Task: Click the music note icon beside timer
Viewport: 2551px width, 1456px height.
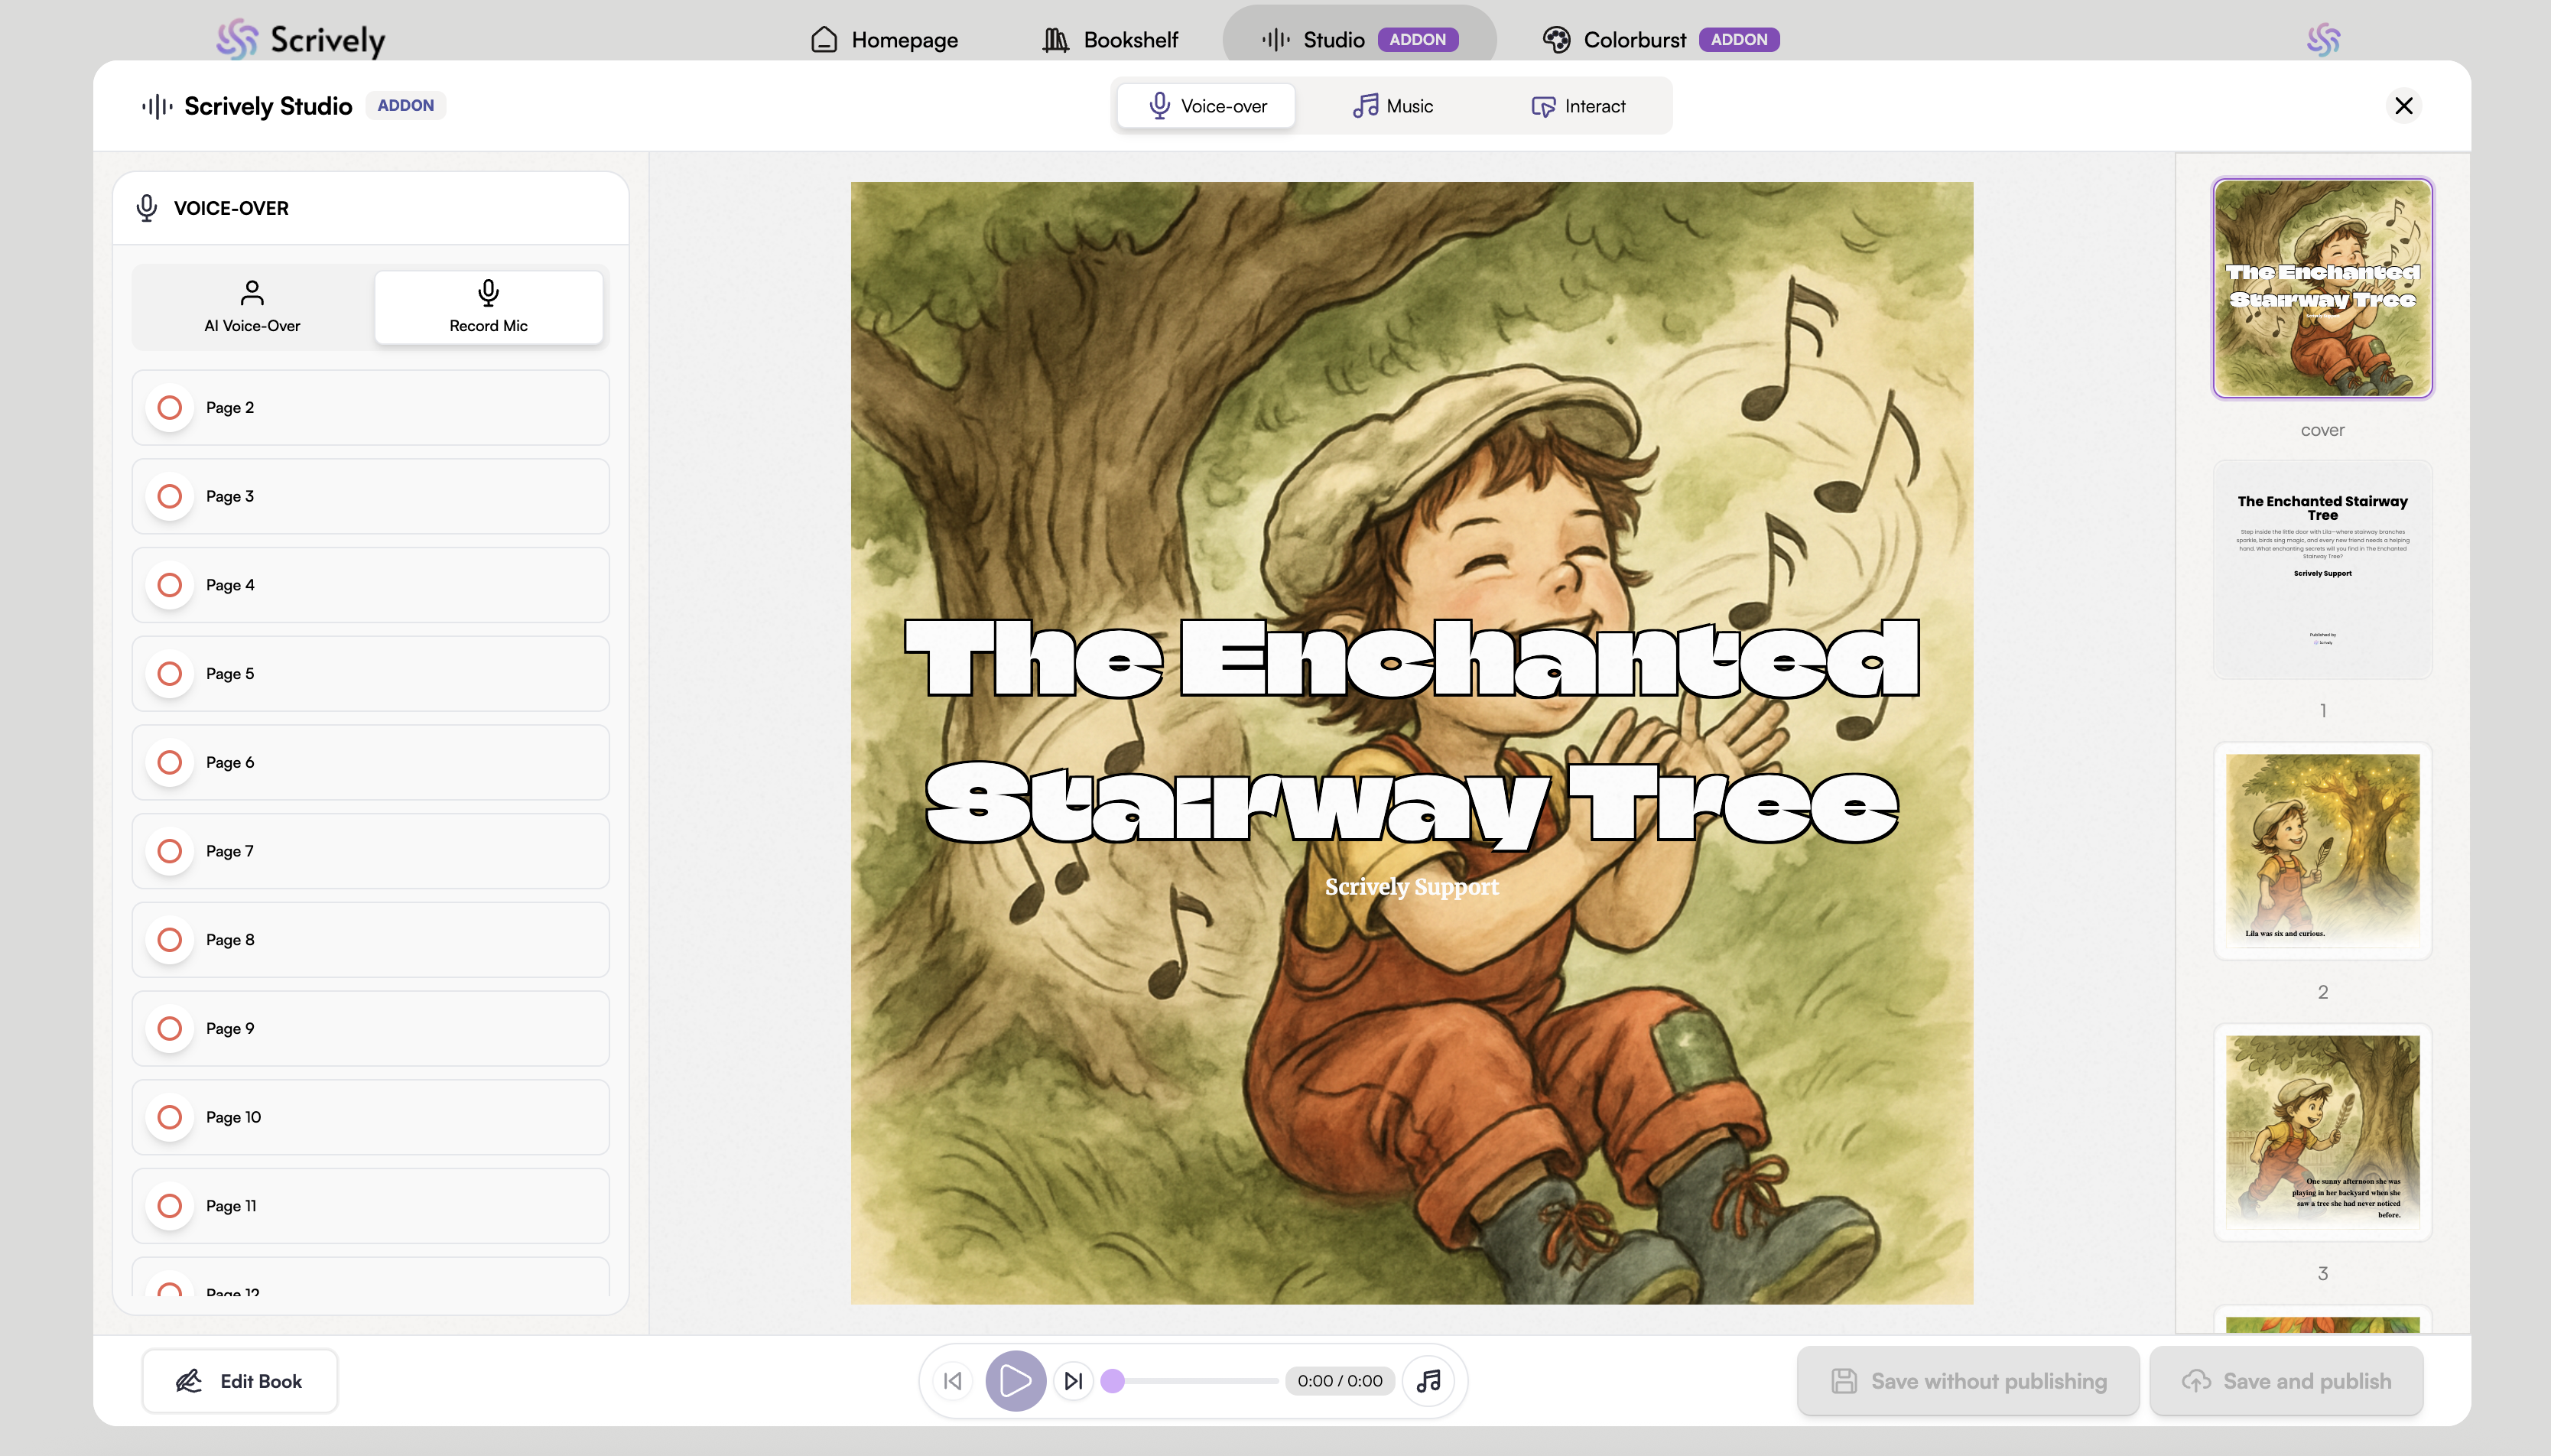Action: (1428, 1381)
